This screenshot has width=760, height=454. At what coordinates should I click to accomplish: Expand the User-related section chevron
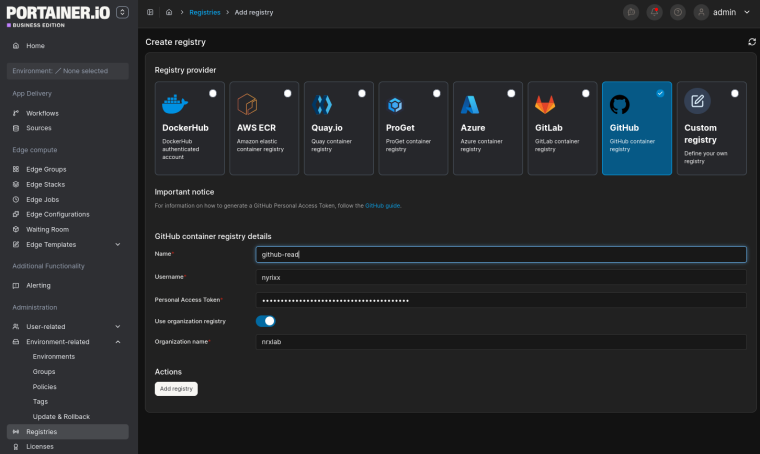[x=118, y=327]
